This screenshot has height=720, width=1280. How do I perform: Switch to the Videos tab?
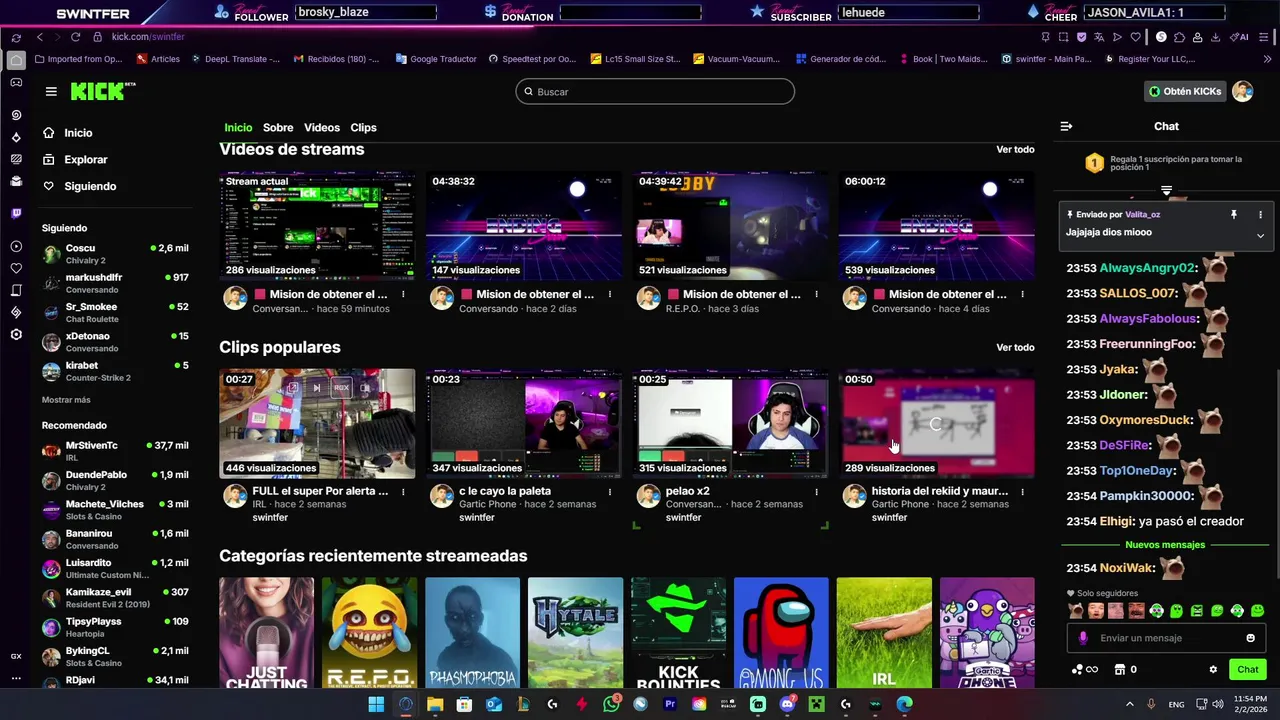[322, 128]
